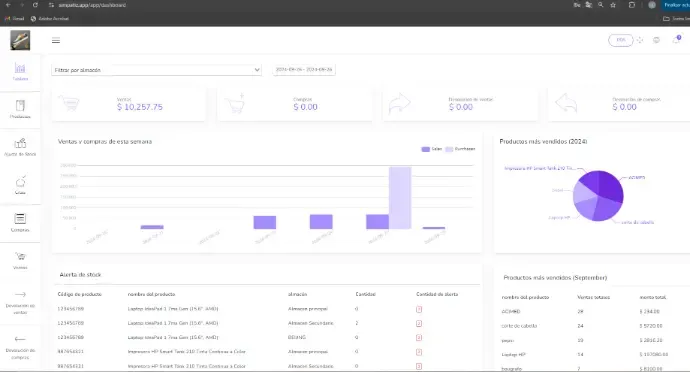Screen dimensions: 690x372
Task: Click the $ 5720.00 amount cell
Action: pos(651,326)
